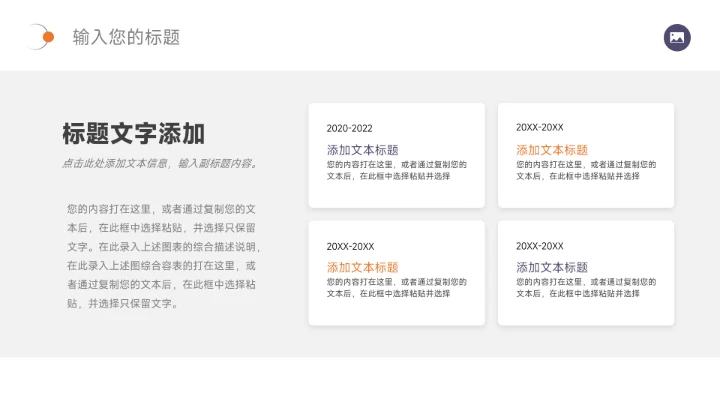Click the purple image icon in the header

click(677, 38)
